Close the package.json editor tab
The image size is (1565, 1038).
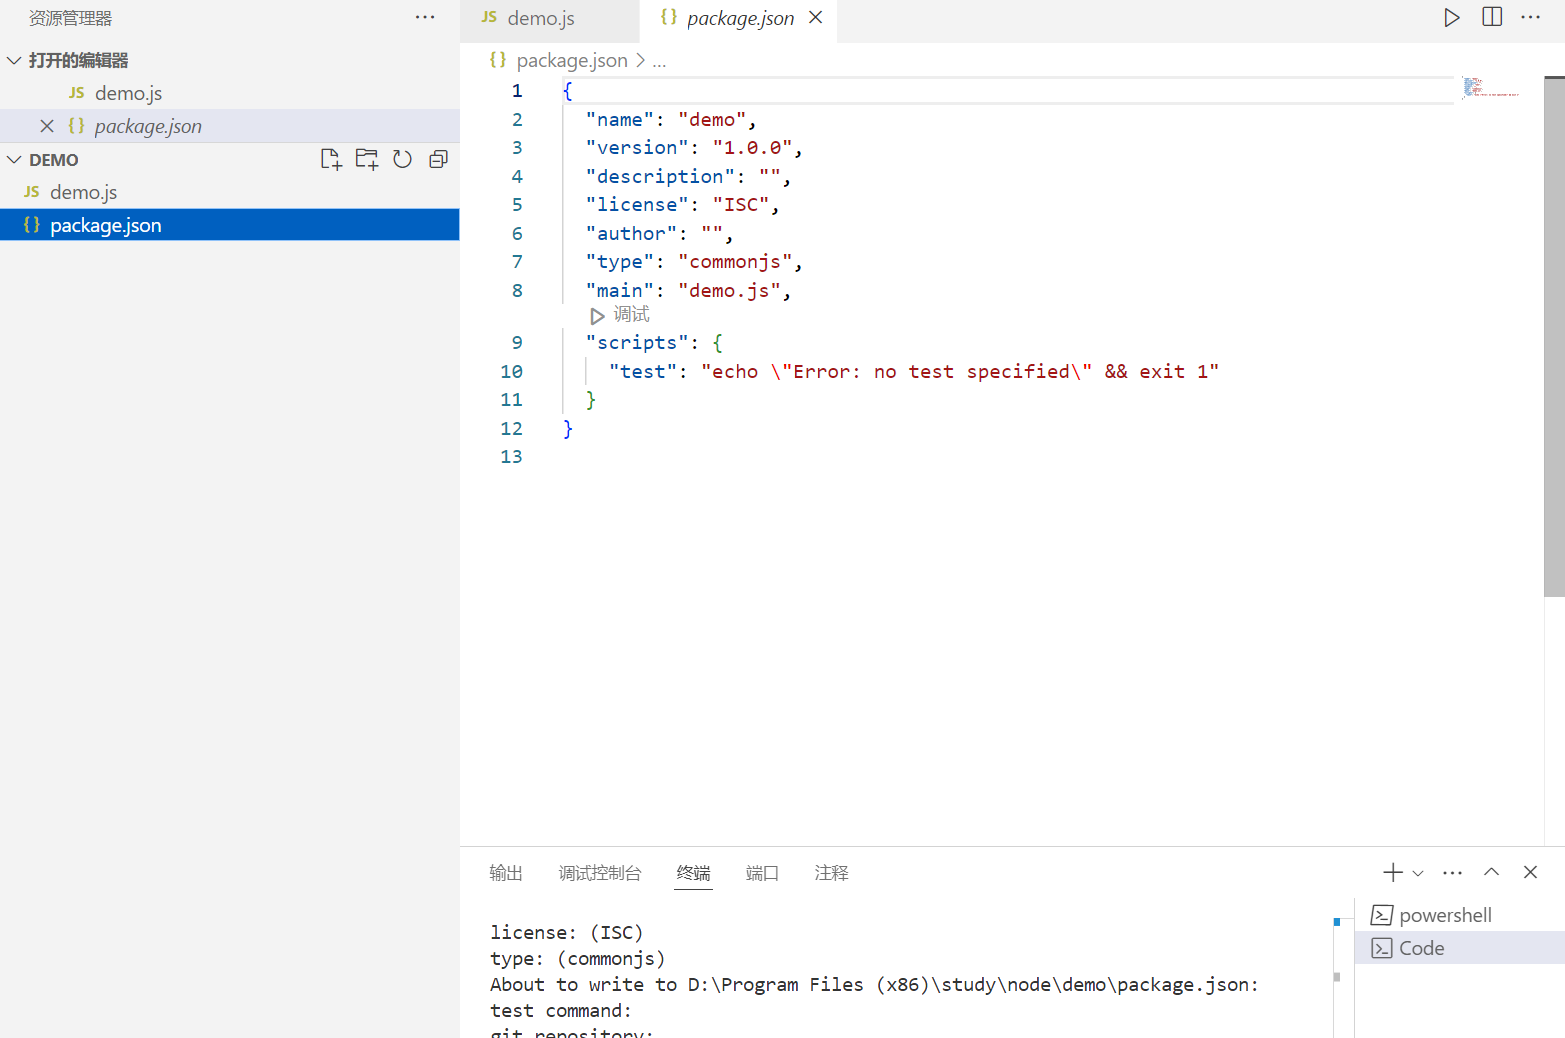(816, 18)
